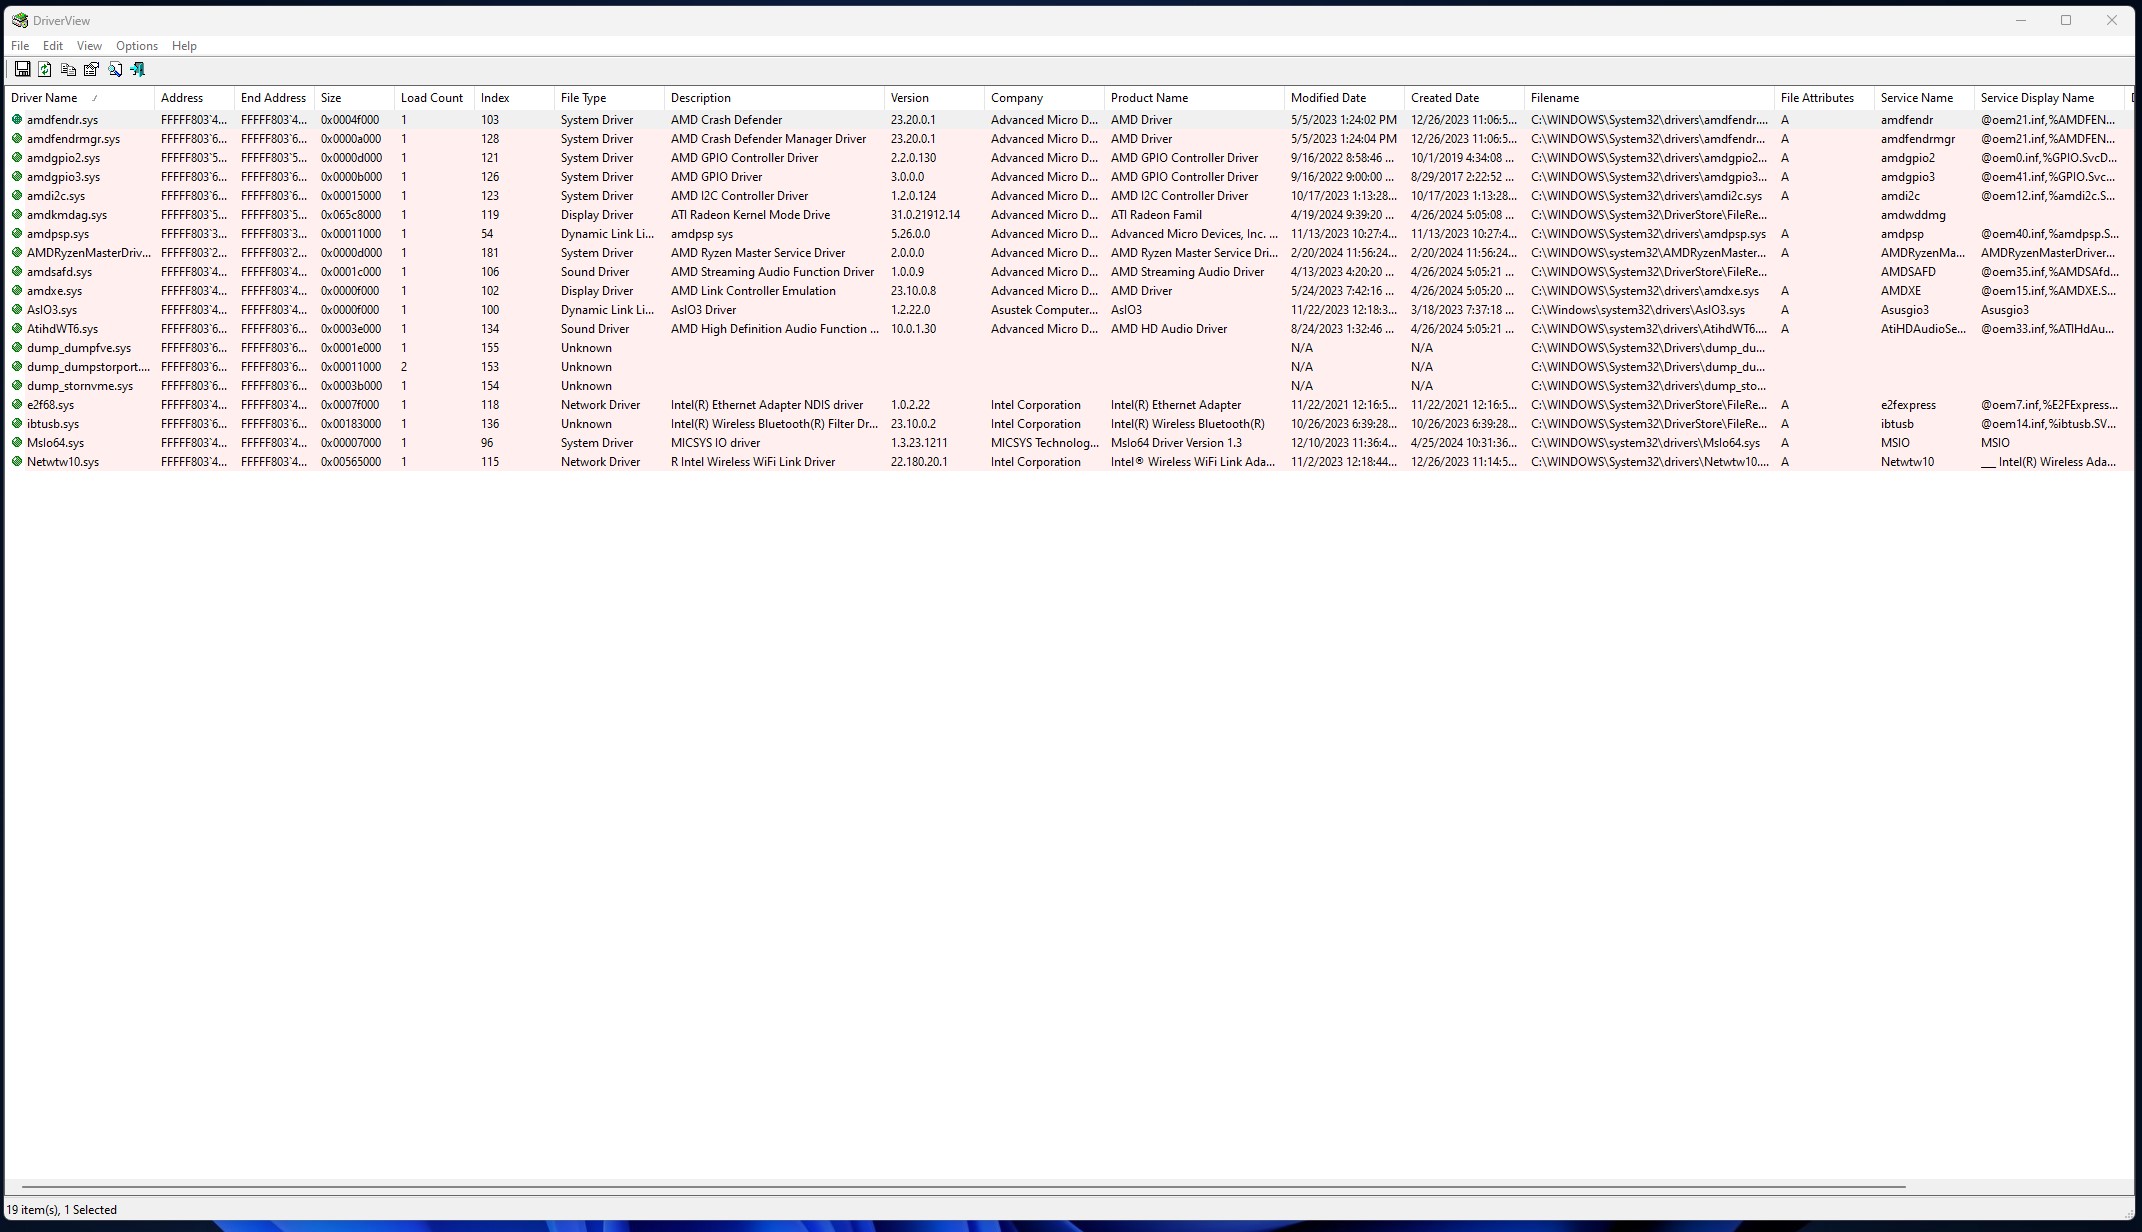Viewport: 2142px width, 1232px height.
Task: Open the Help menu
Action: coord(184,46)
